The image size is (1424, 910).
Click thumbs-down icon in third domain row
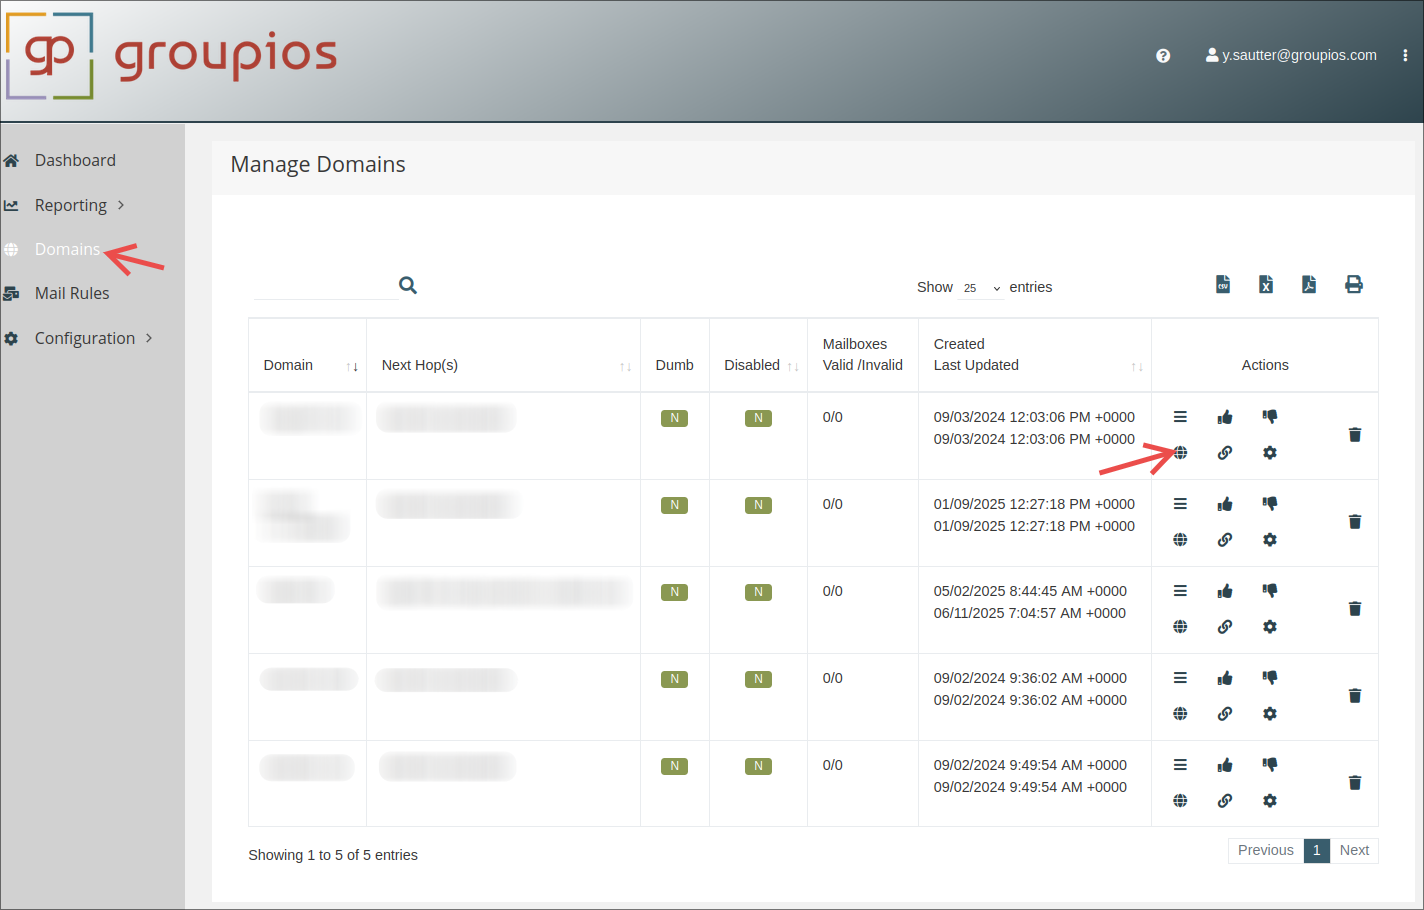[1269, 591]
